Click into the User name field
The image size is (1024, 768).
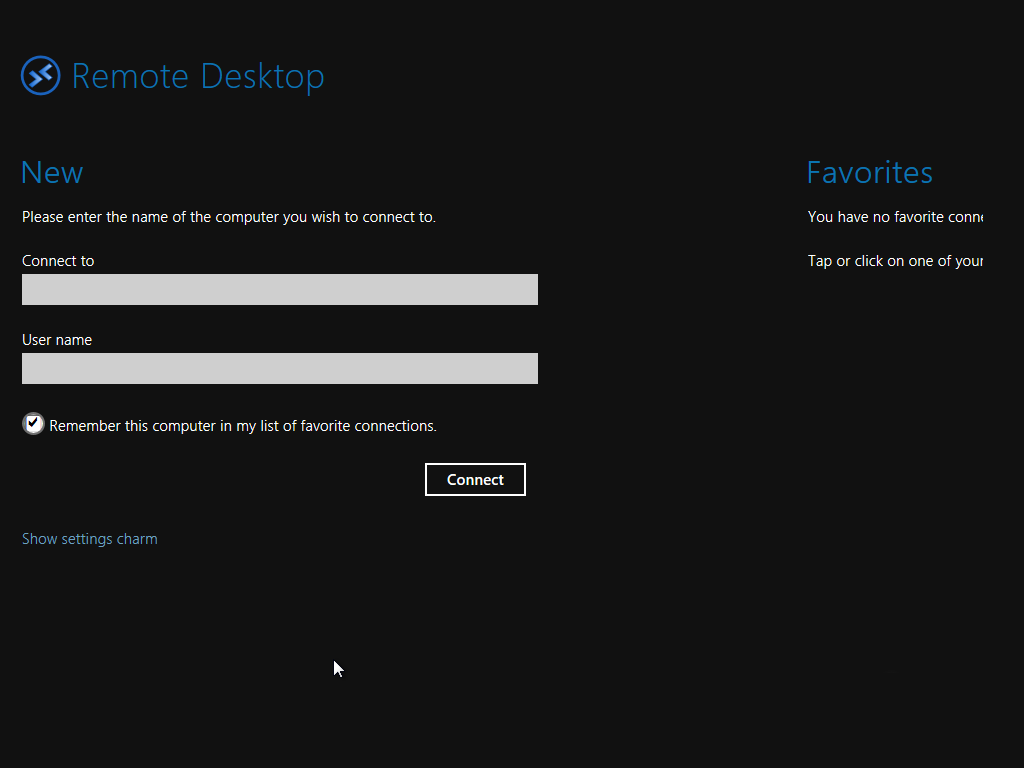[280, 368]
